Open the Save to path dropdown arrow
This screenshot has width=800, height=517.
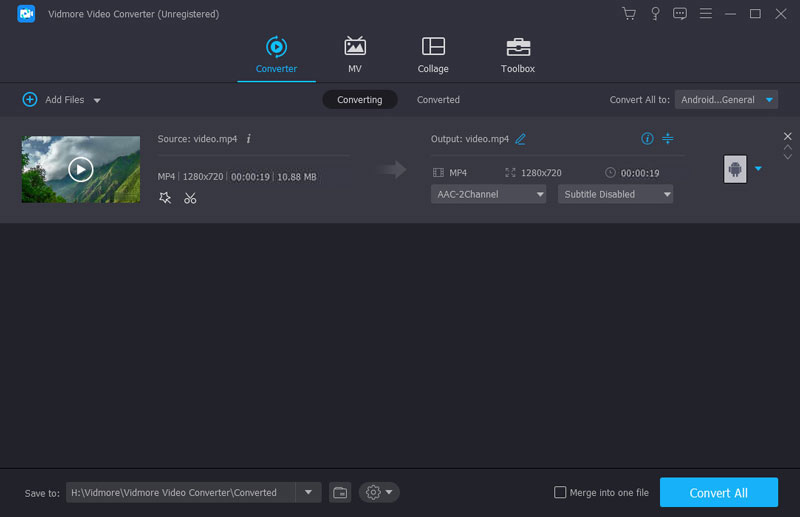pos(308,492)
